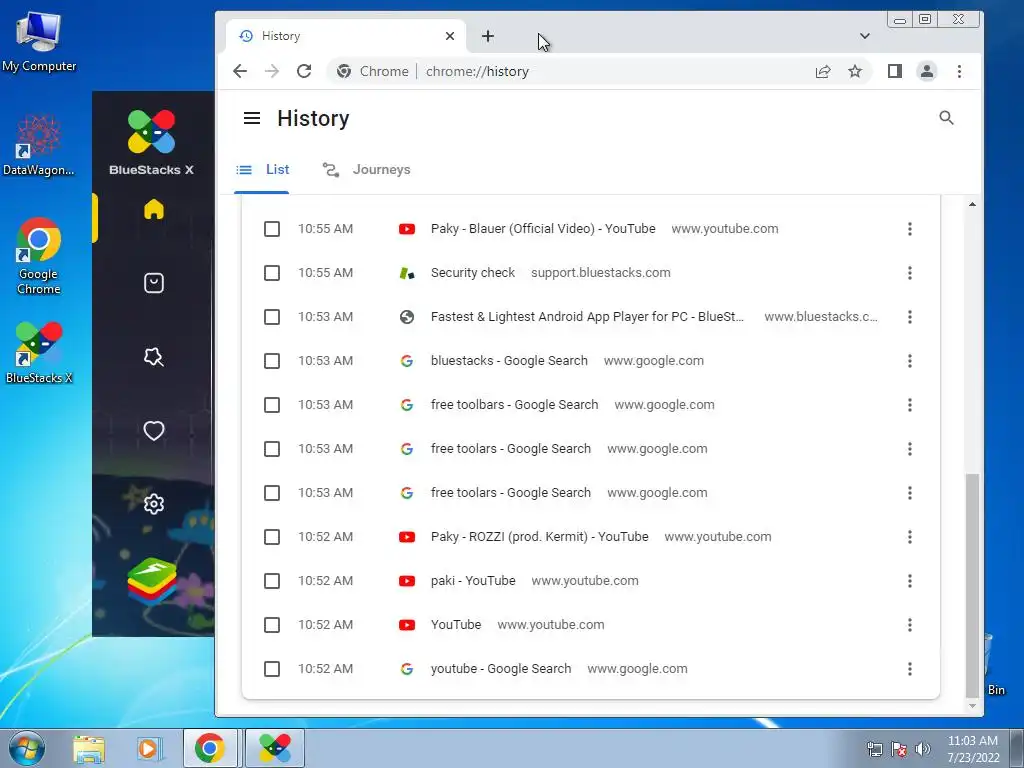This screenshot has width=1024, height=768.
Task: Click the Action Center flag tray icon
Action: [x=899, y=749]
